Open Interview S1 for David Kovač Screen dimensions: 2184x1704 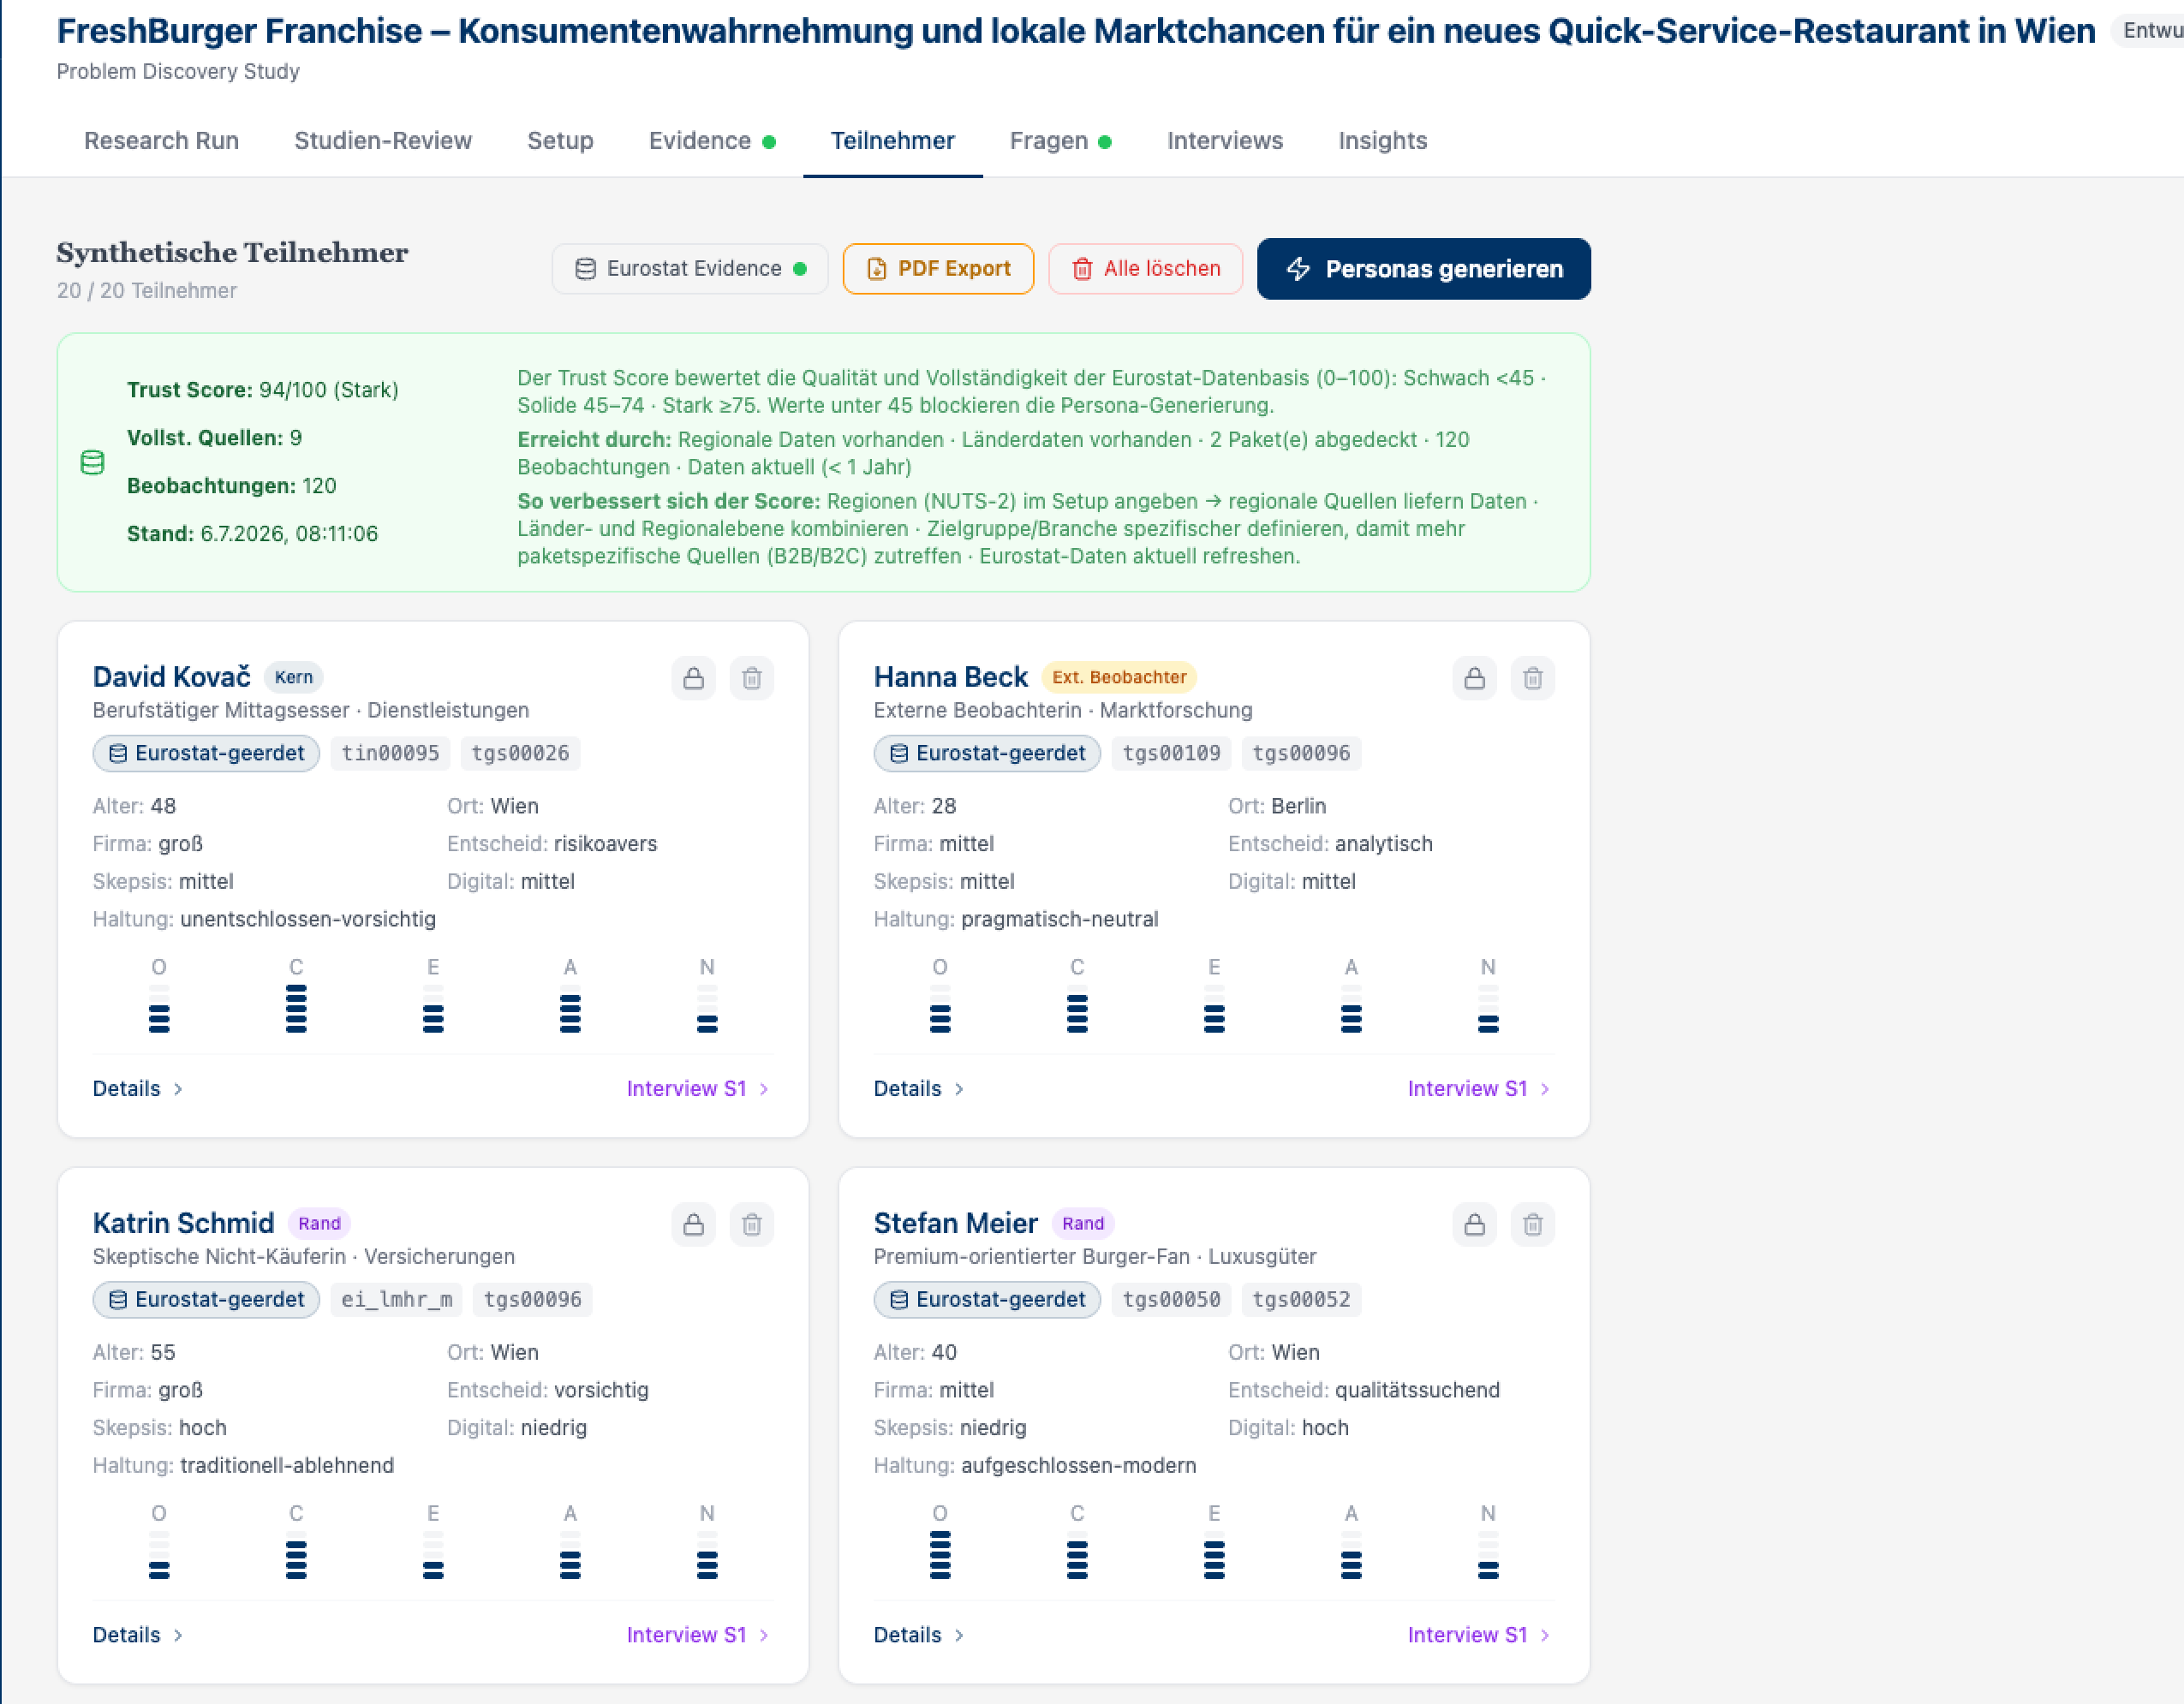point(698,1089)
